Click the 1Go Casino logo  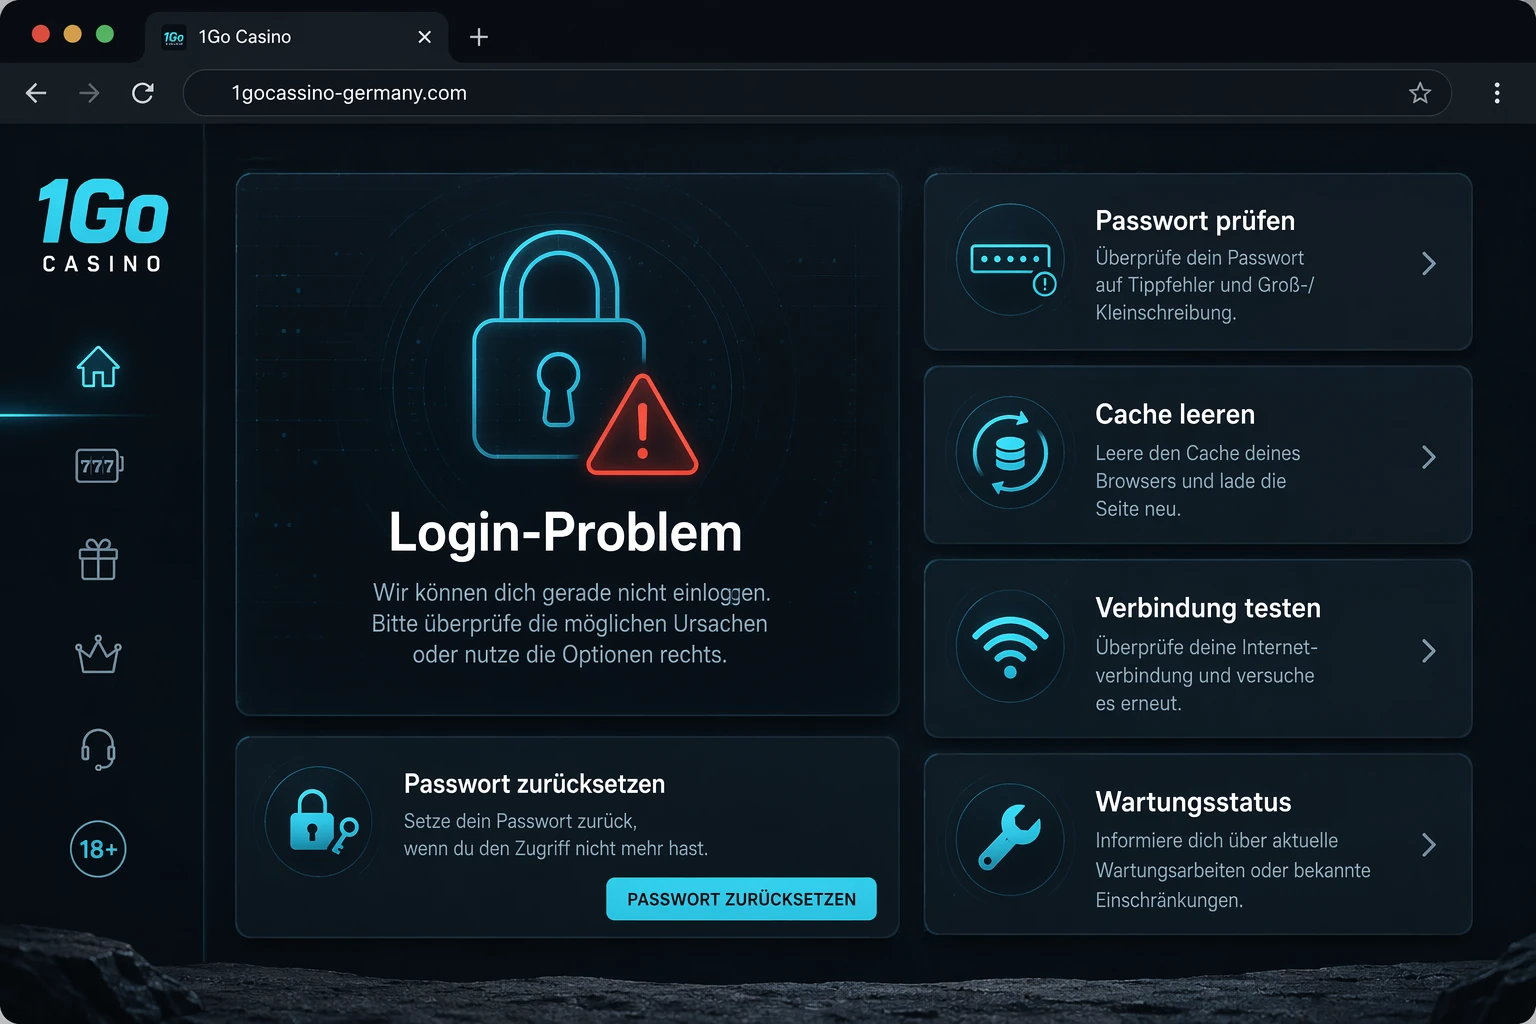tap(103, 226)
